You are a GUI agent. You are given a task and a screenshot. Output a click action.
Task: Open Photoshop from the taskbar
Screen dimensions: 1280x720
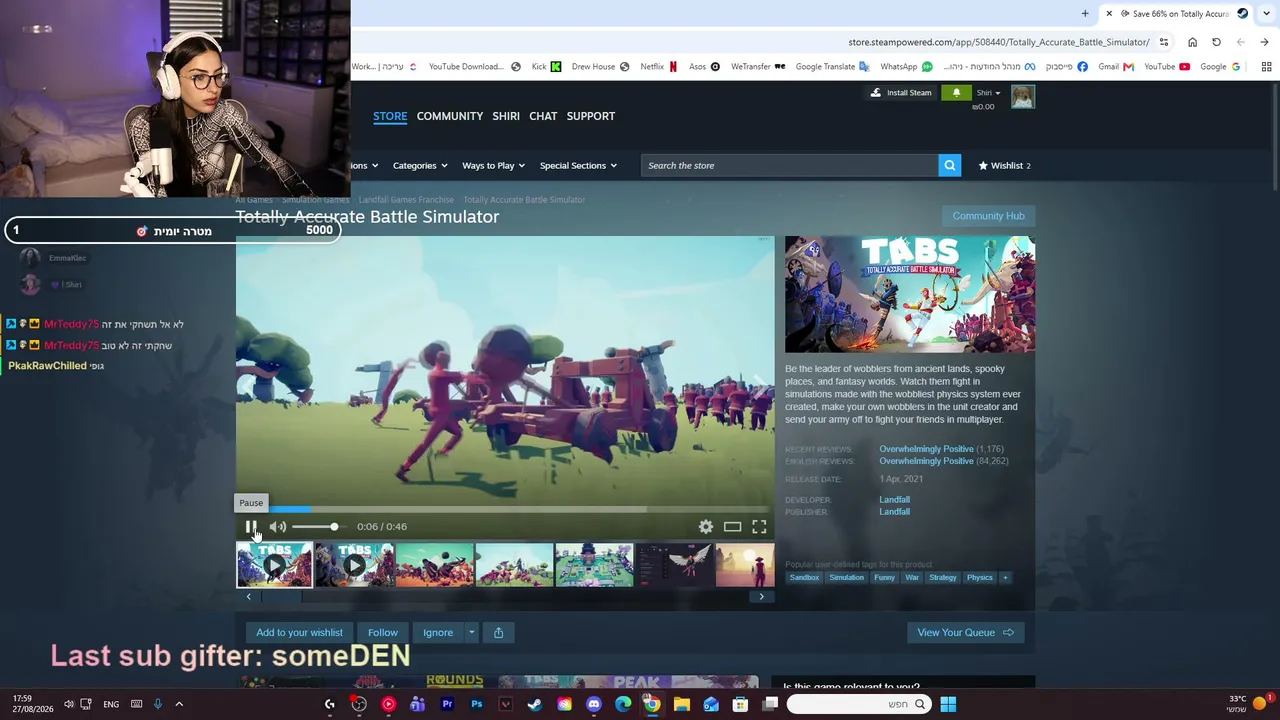476,704
